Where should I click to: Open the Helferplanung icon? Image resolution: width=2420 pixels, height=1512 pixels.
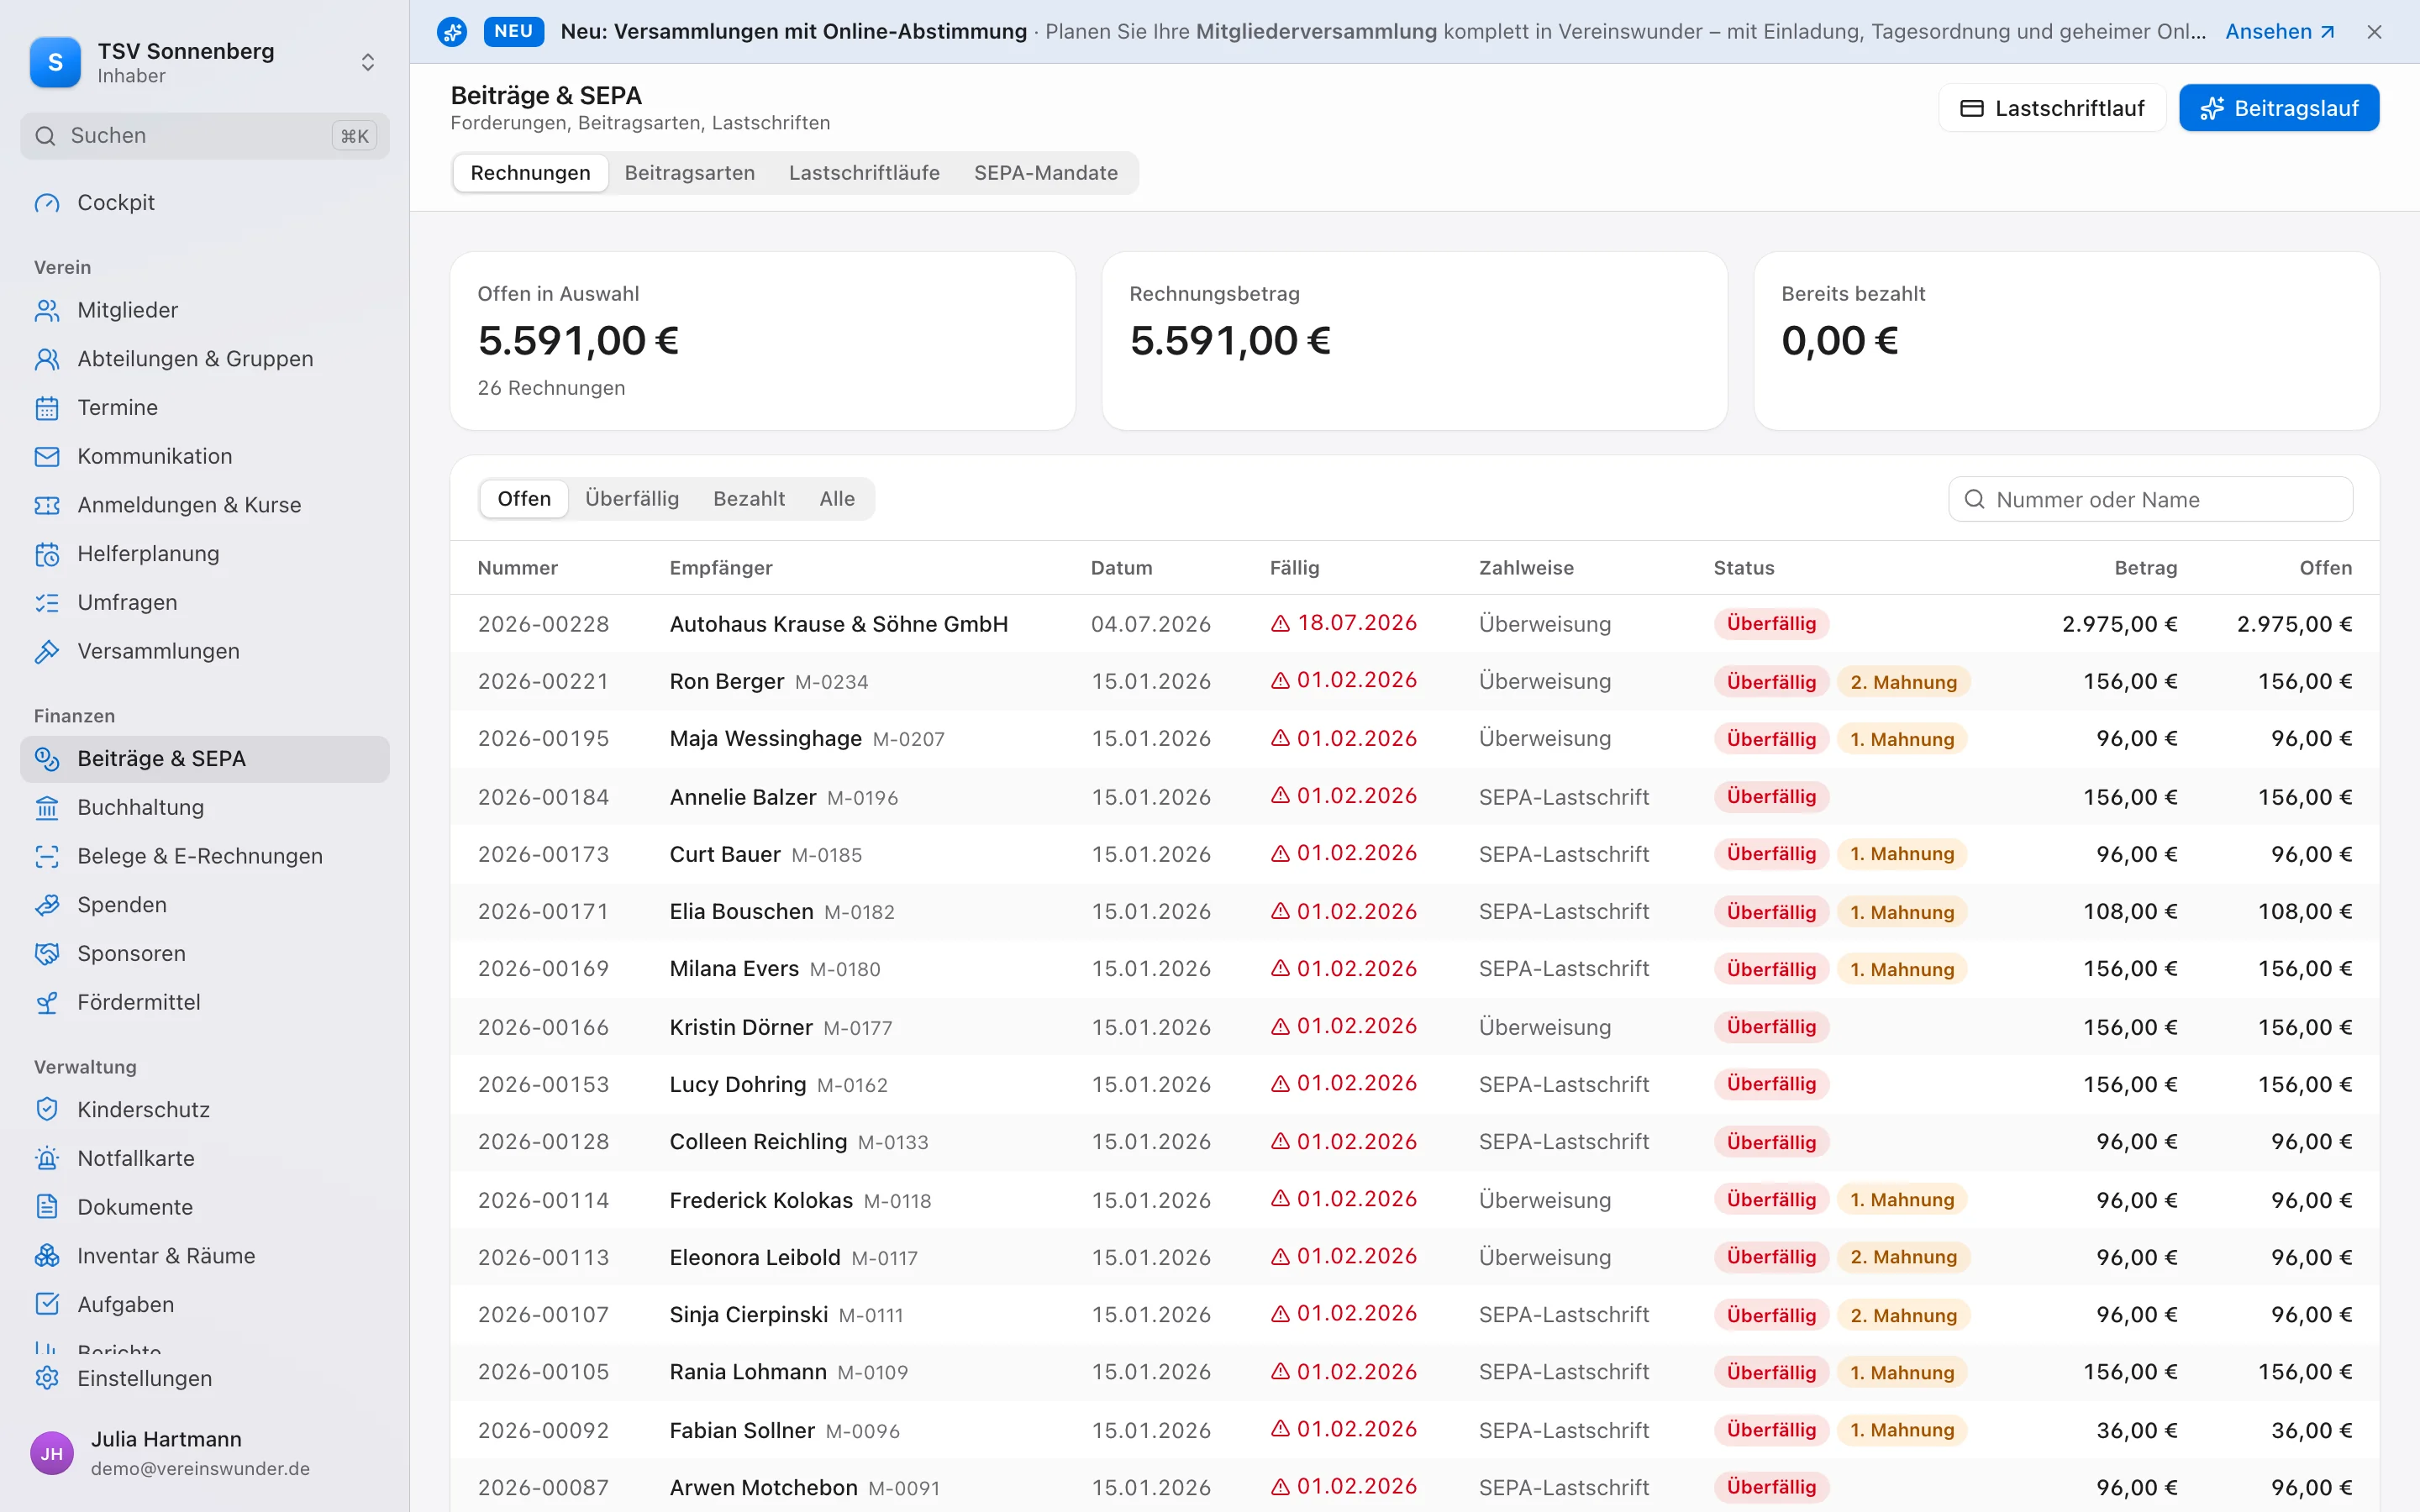47,554
